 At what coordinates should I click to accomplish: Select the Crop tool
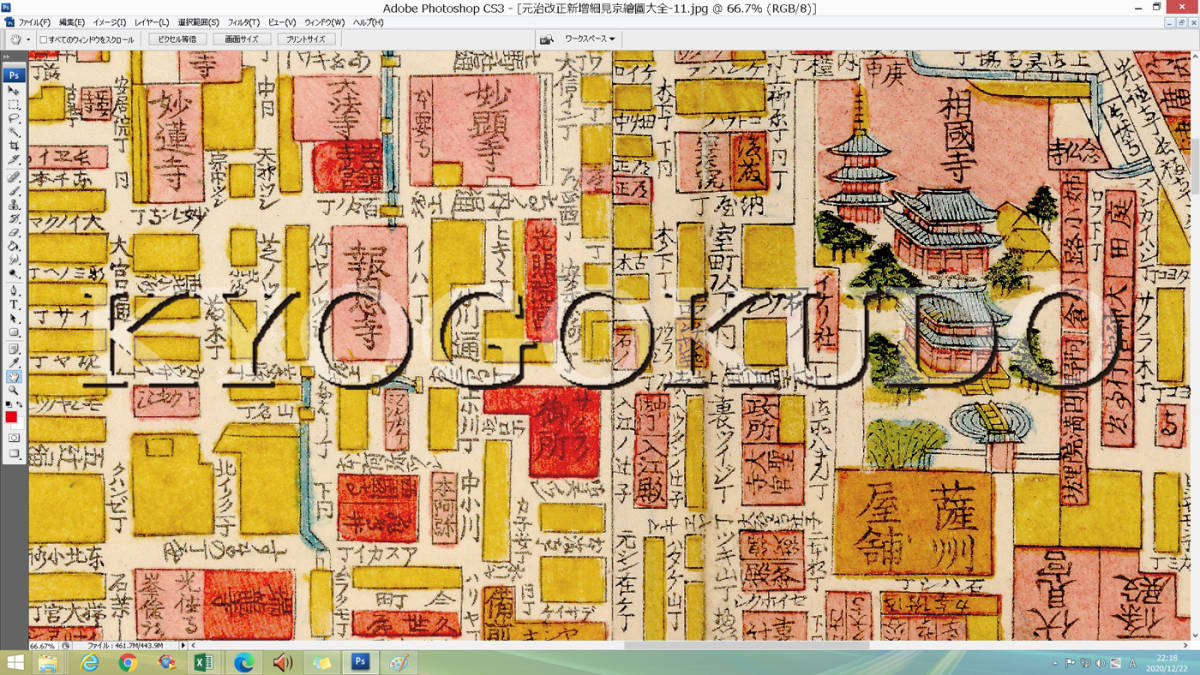[x=13, y=145]
